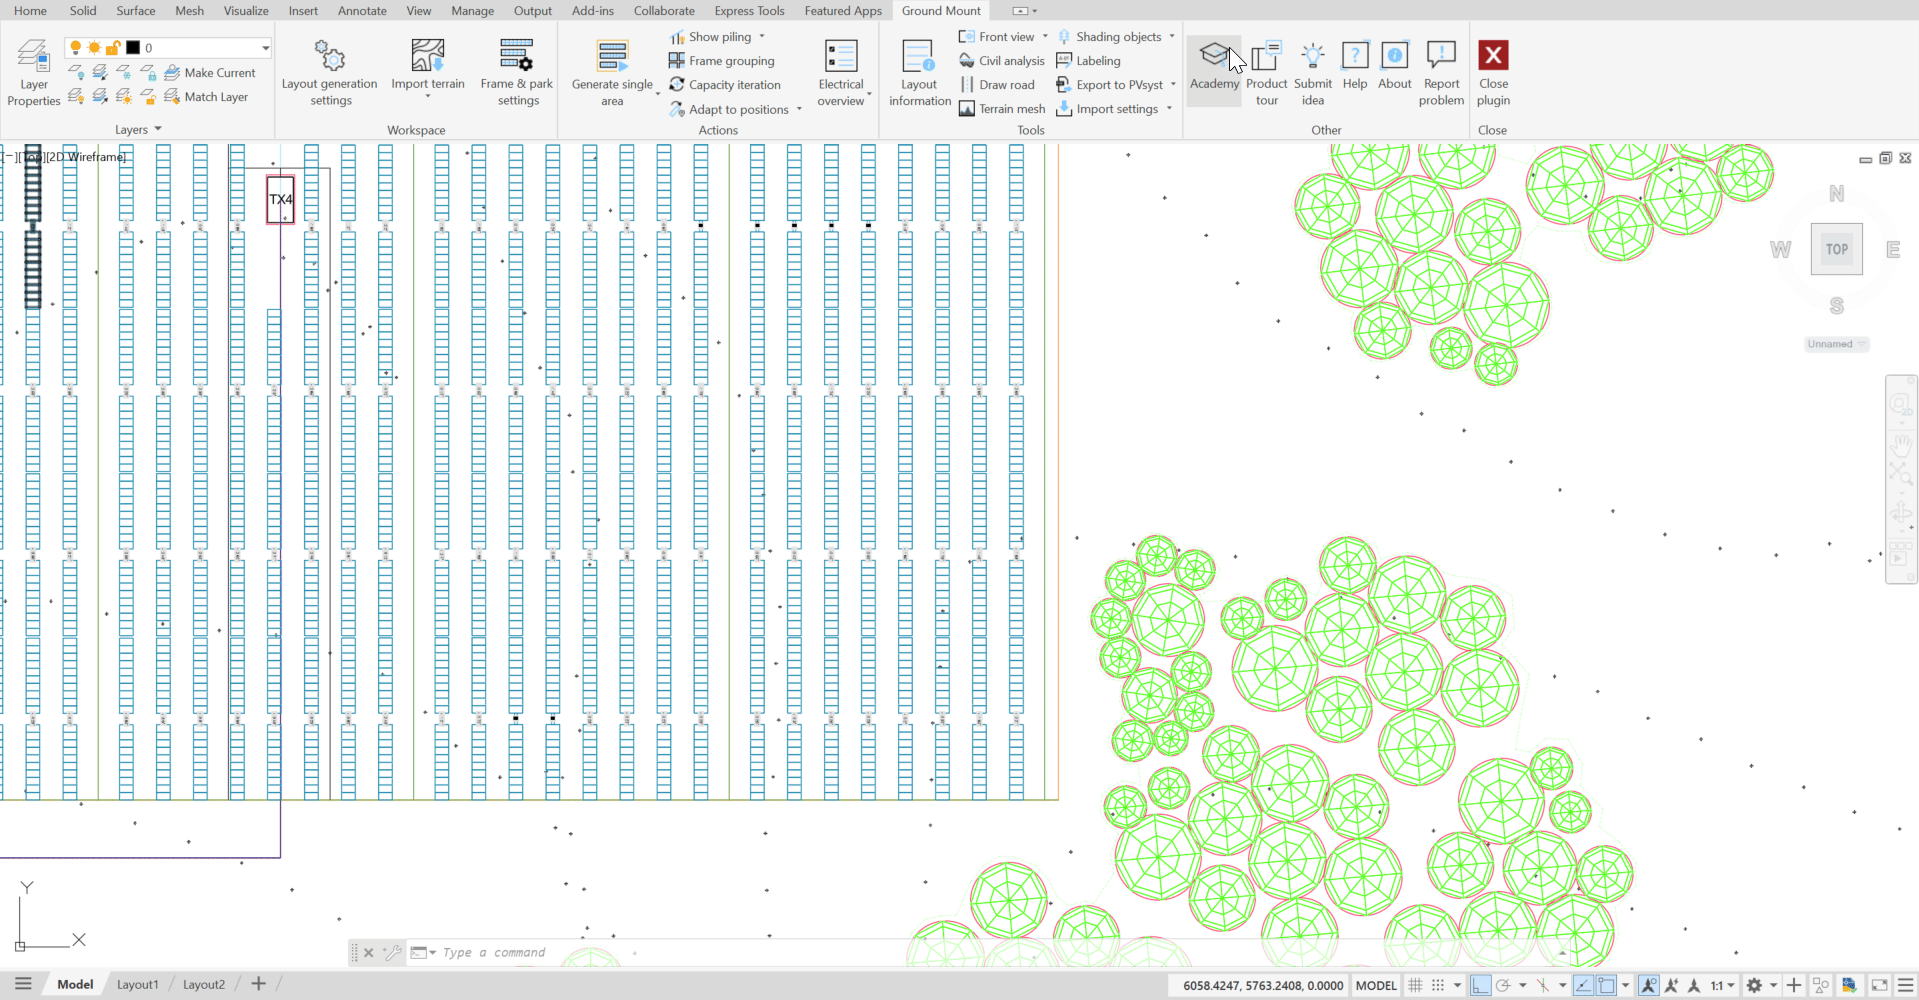
Task: Run the Capacity iteration action
Action: [725, 85]
